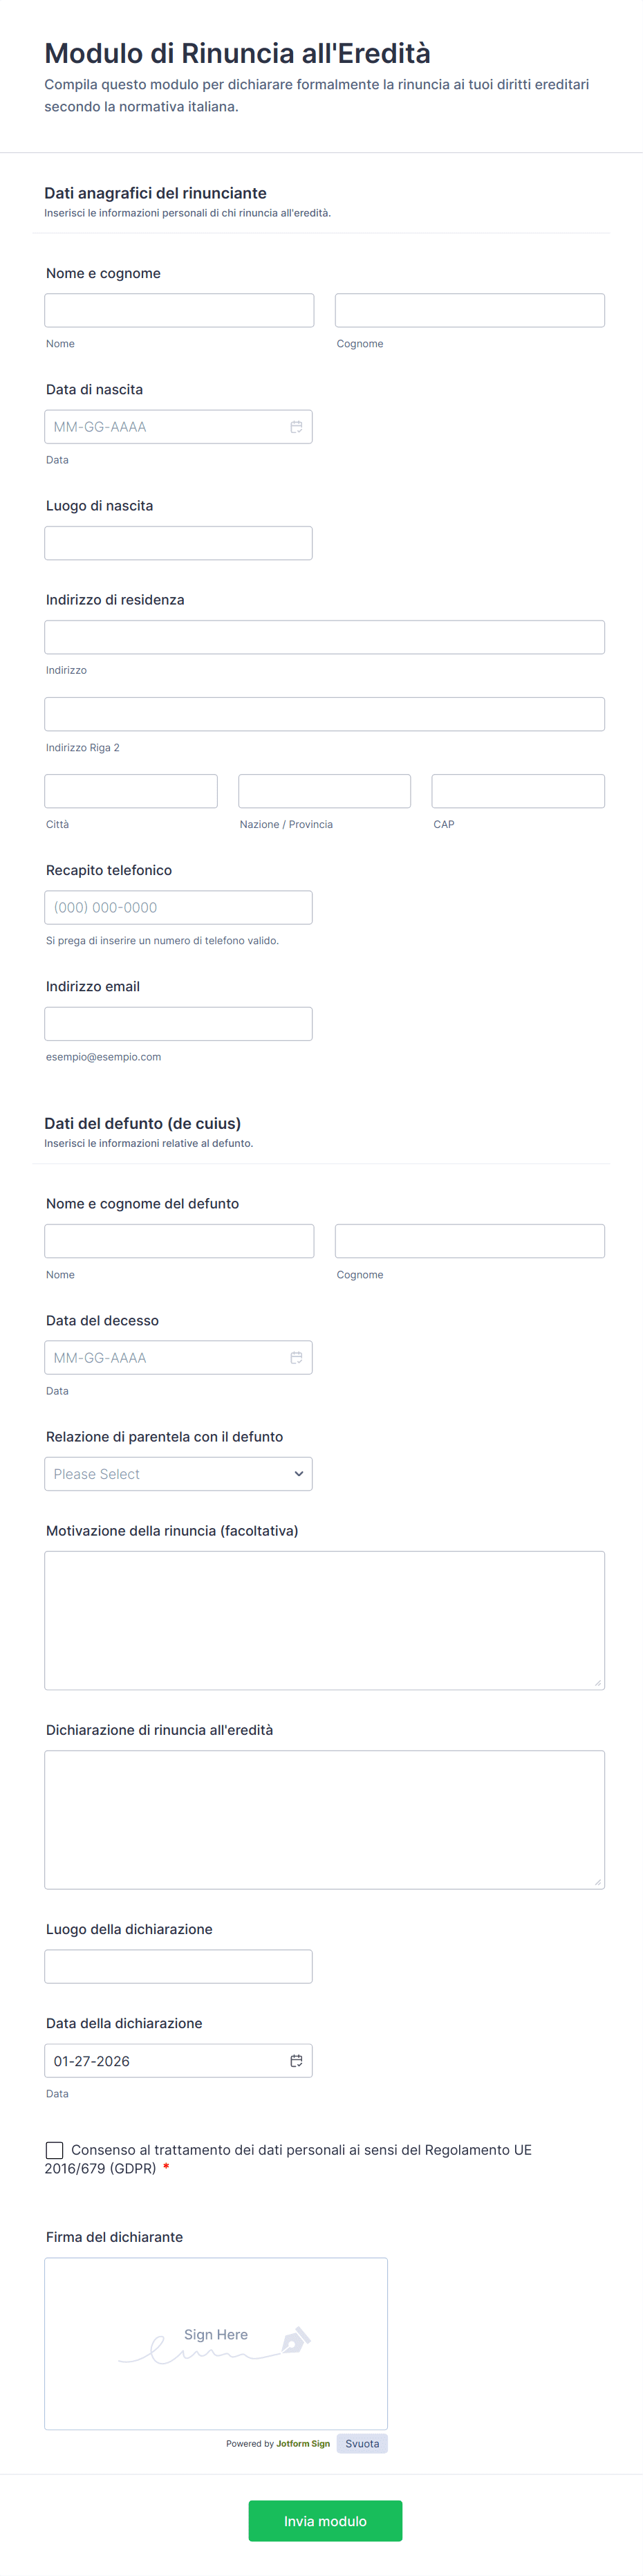Focus the renouncer's Nome field
The image size is (643, 2576).
pos(179,310)
